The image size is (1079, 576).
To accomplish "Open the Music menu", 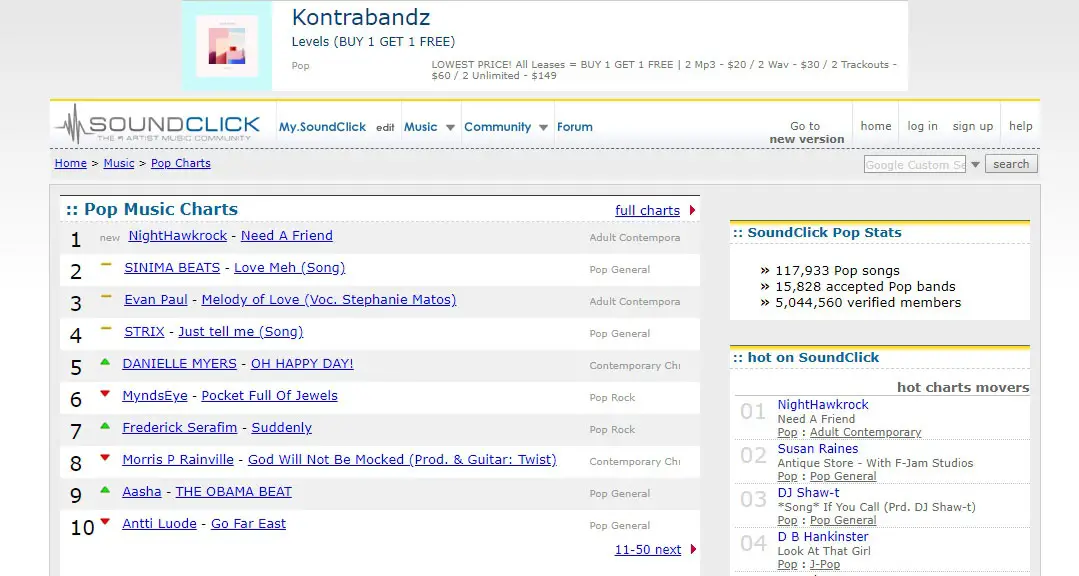I will pos(420,127).
